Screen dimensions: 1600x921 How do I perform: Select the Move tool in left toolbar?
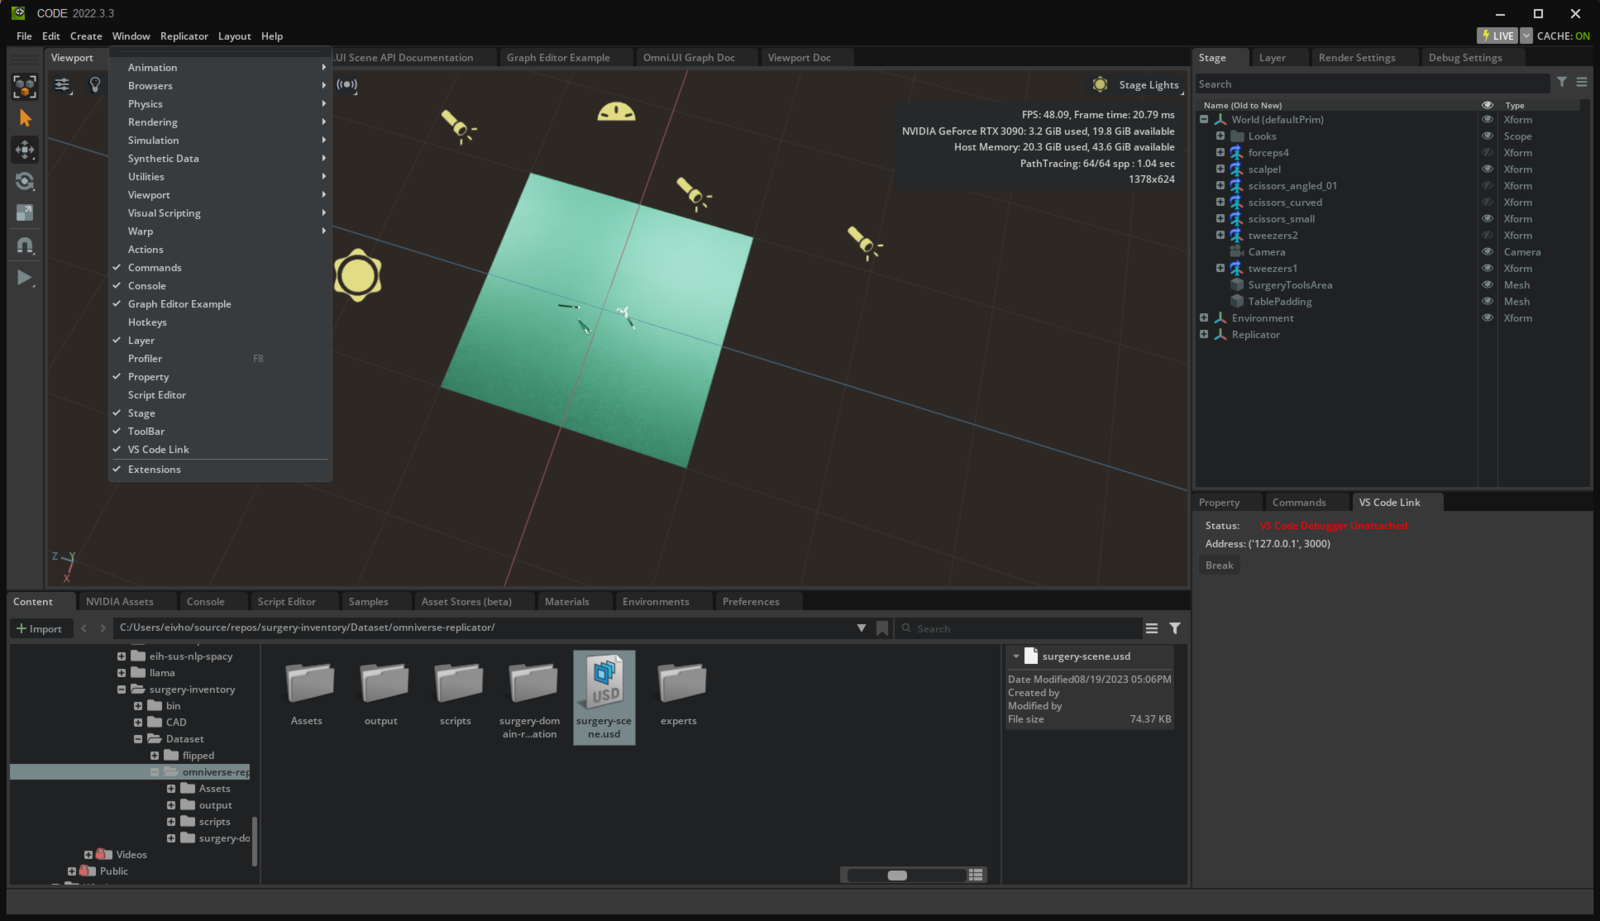25,150
